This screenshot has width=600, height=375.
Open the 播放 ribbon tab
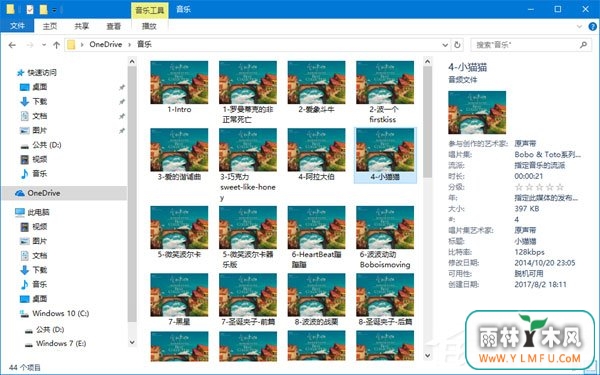pyautogui.click(x=149, y=26)
